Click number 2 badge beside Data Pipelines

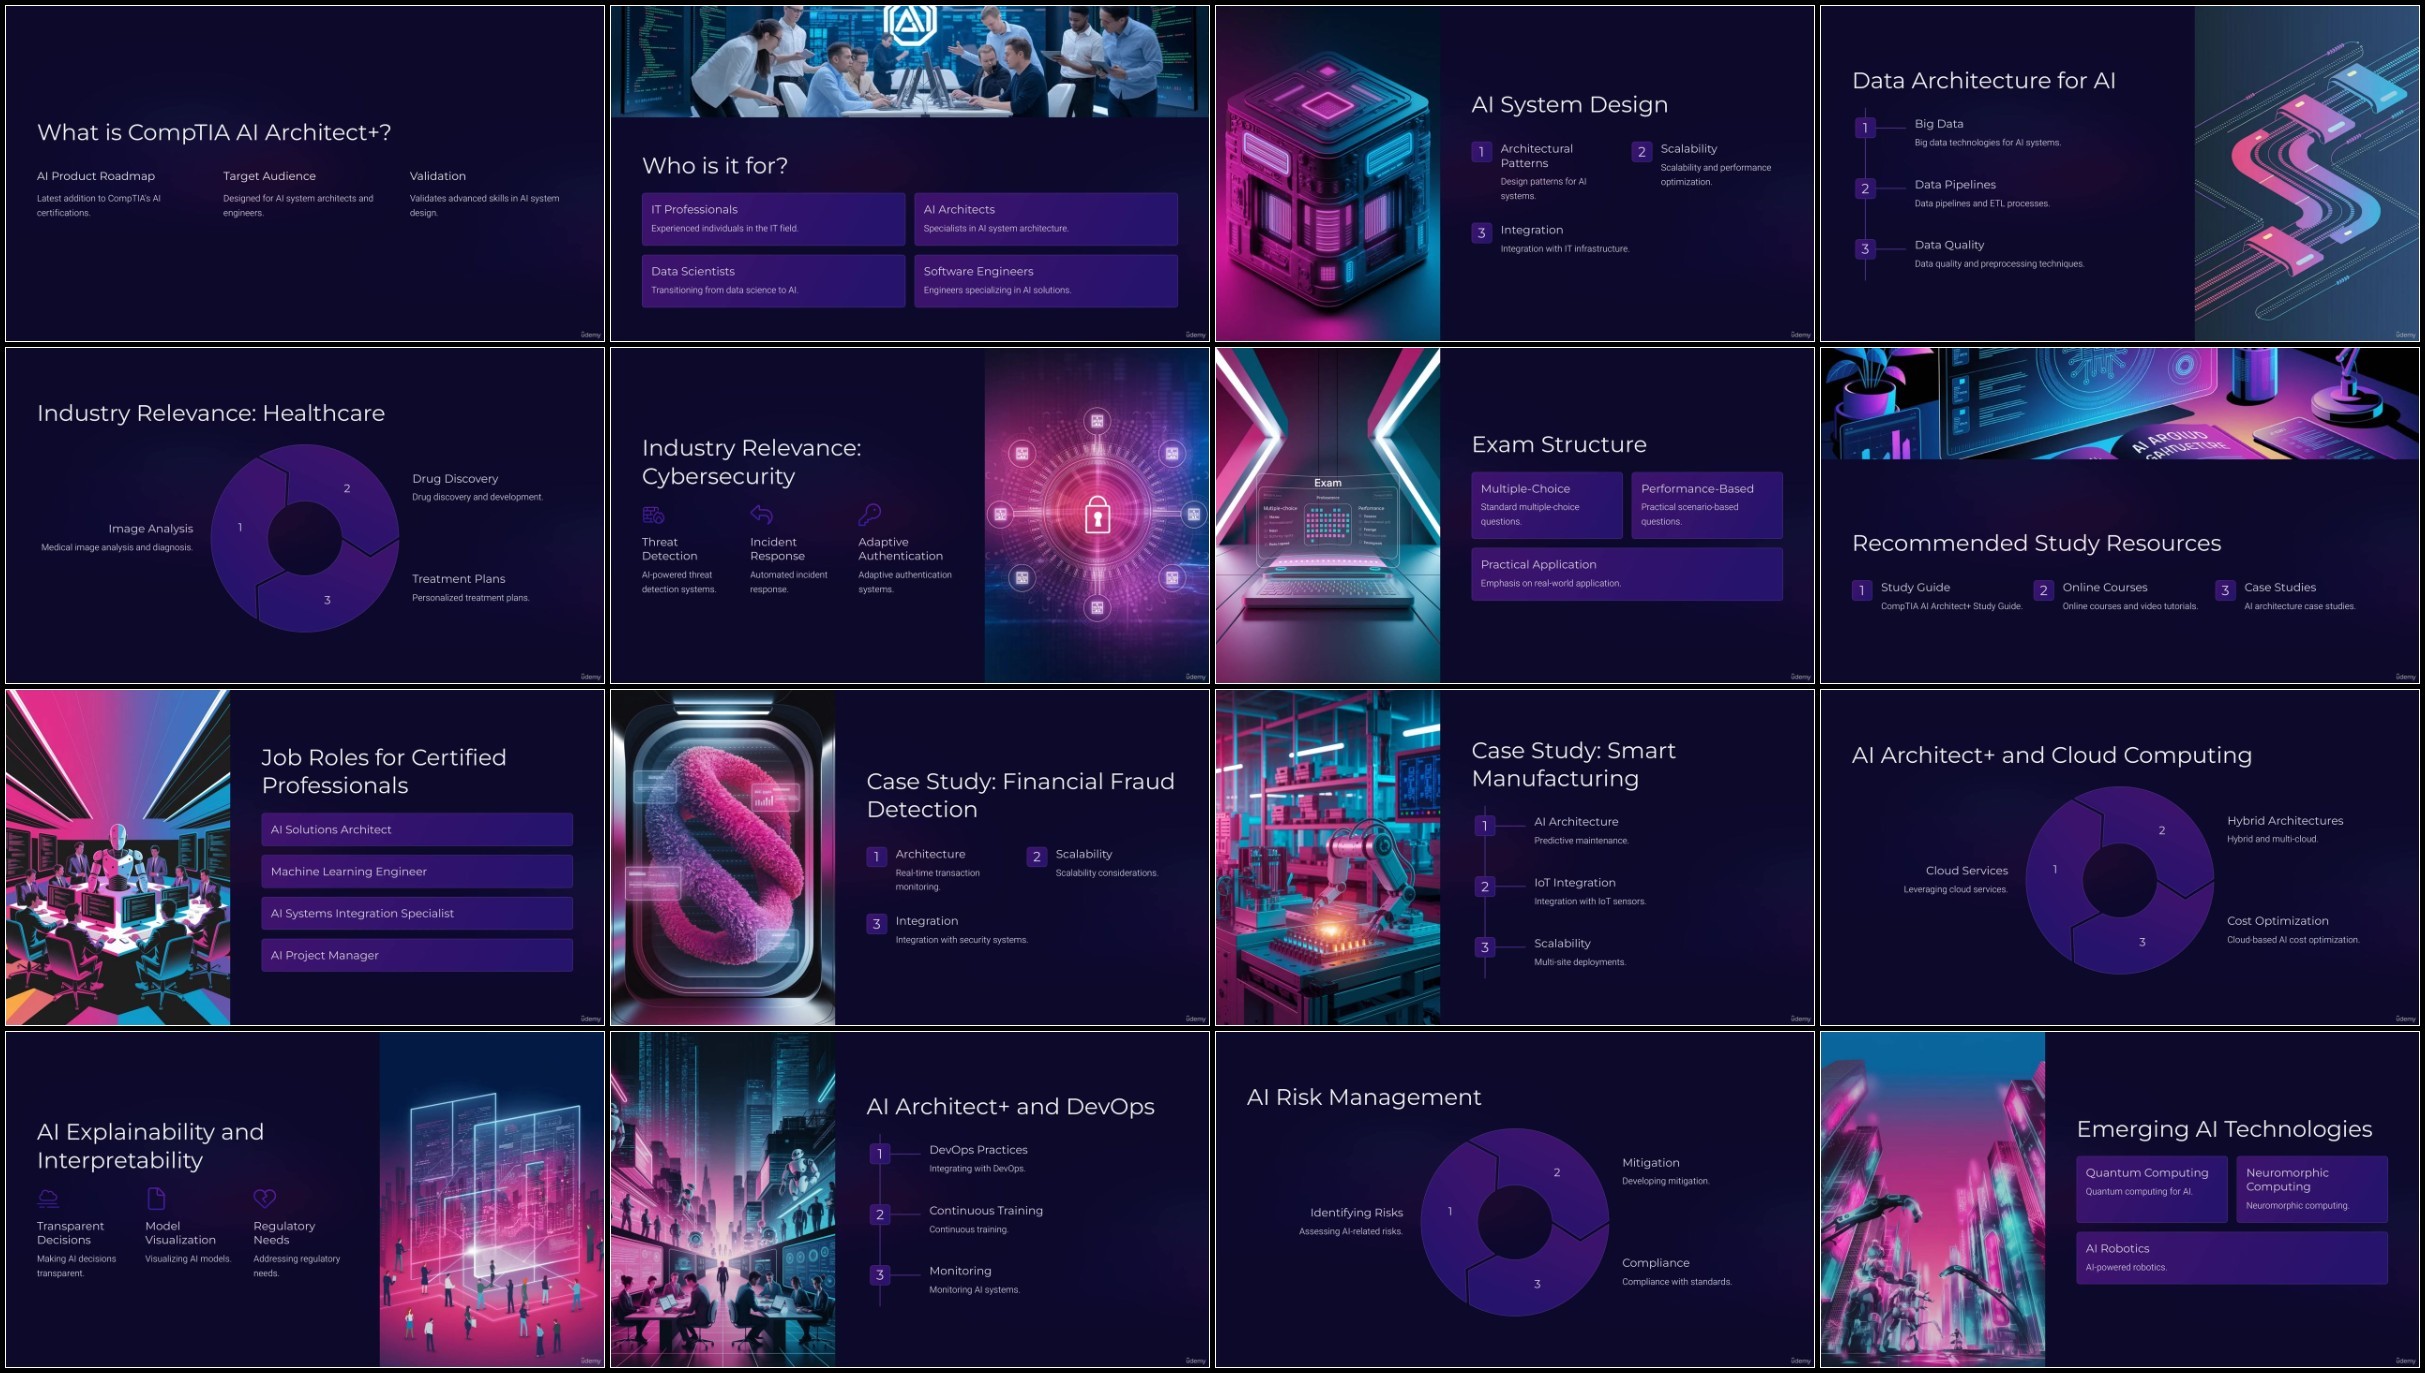click(x=1864, y=189)
